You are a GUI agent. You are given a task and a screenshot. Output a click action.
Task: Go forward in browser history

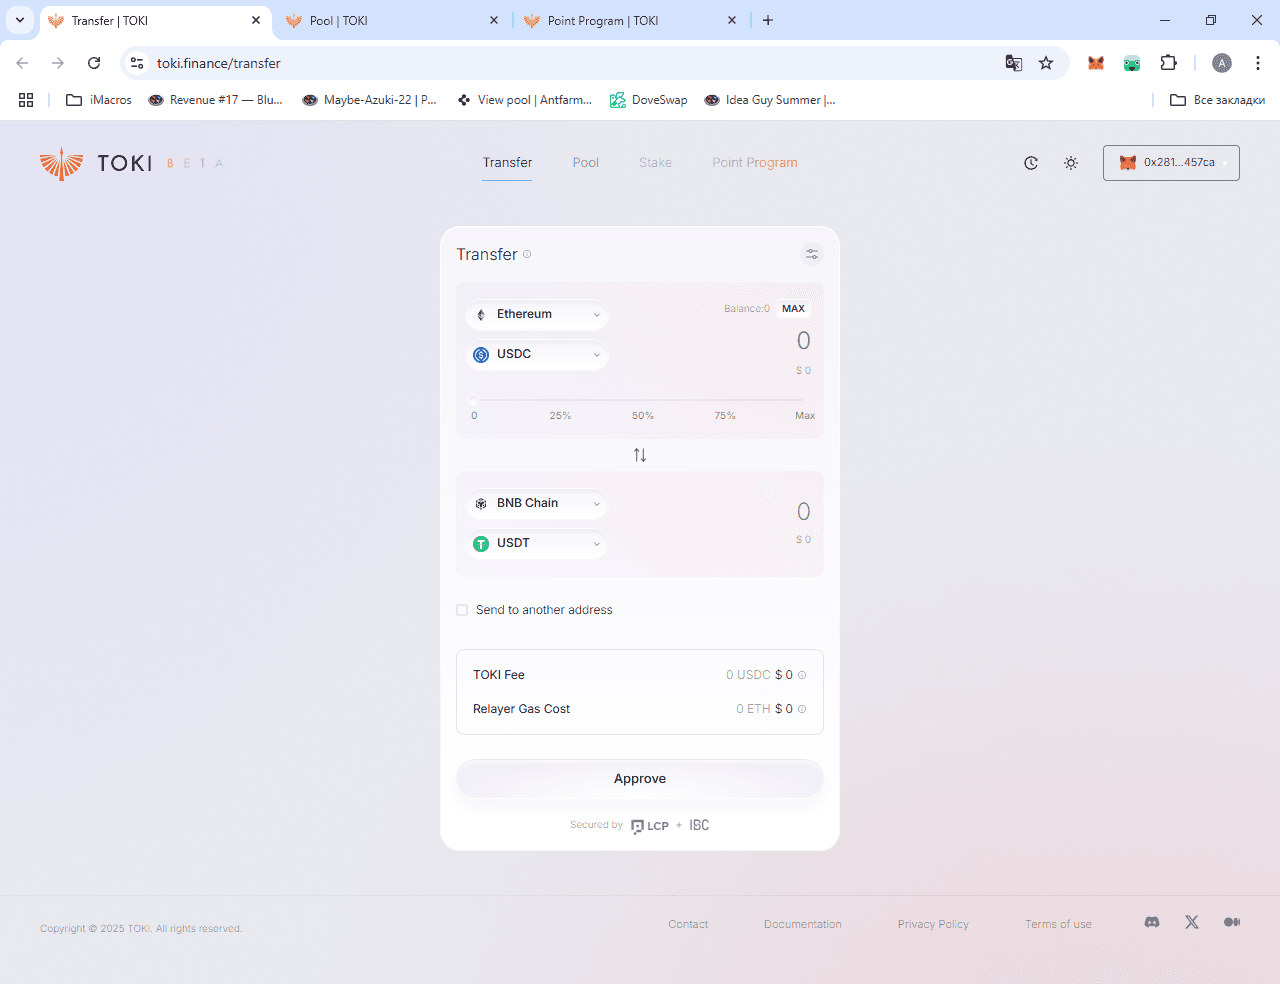tap(58, 63)
